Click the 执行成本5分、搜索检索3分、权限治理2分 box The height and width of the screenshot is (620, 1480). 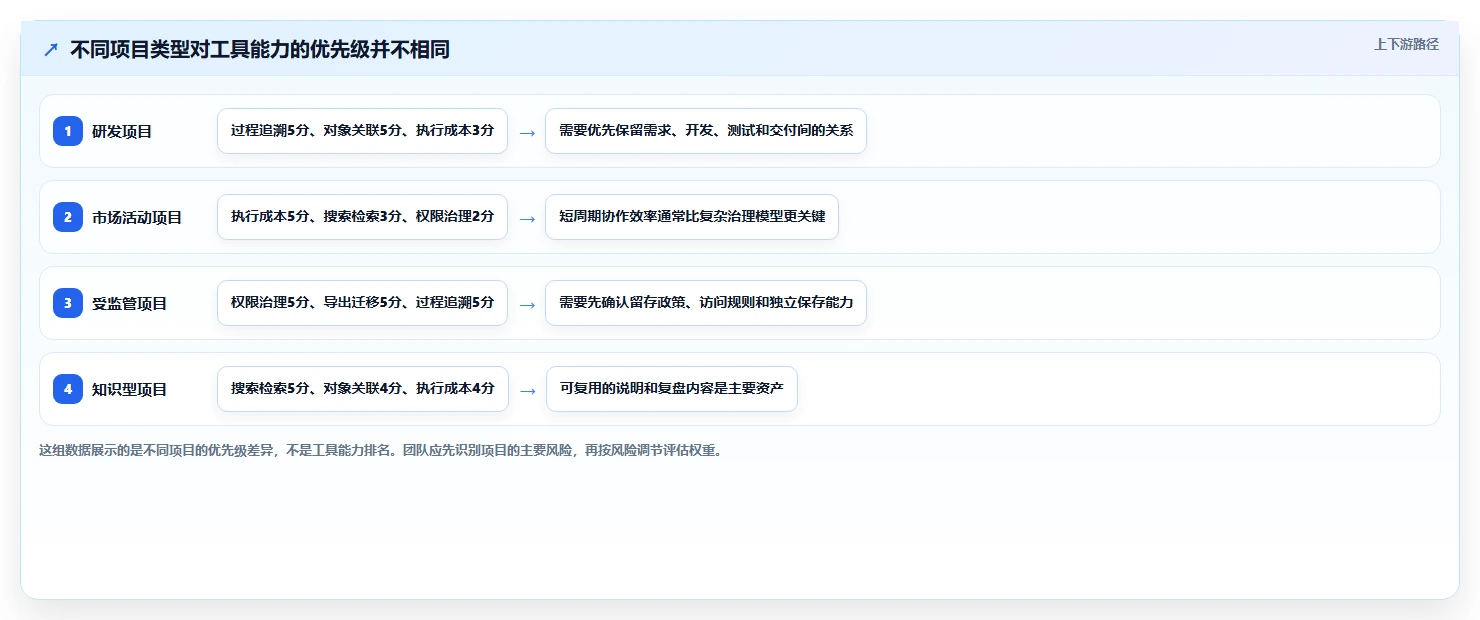coord(362,217)
